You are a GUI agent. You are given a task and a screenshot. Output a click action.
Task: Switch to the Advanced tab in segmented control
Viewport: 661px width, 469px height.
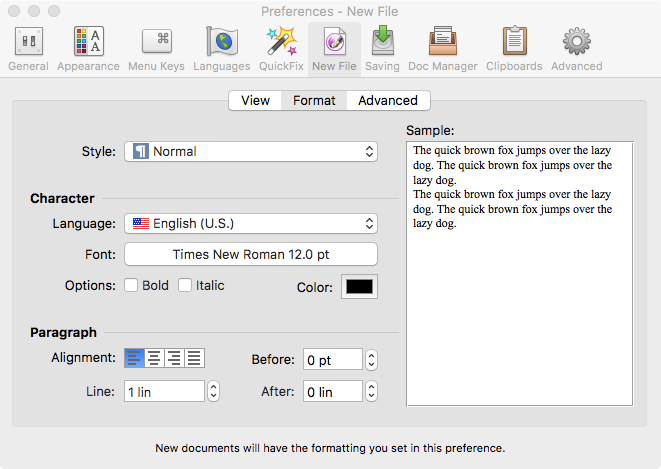pyautogui.click(x=388, y=100)
